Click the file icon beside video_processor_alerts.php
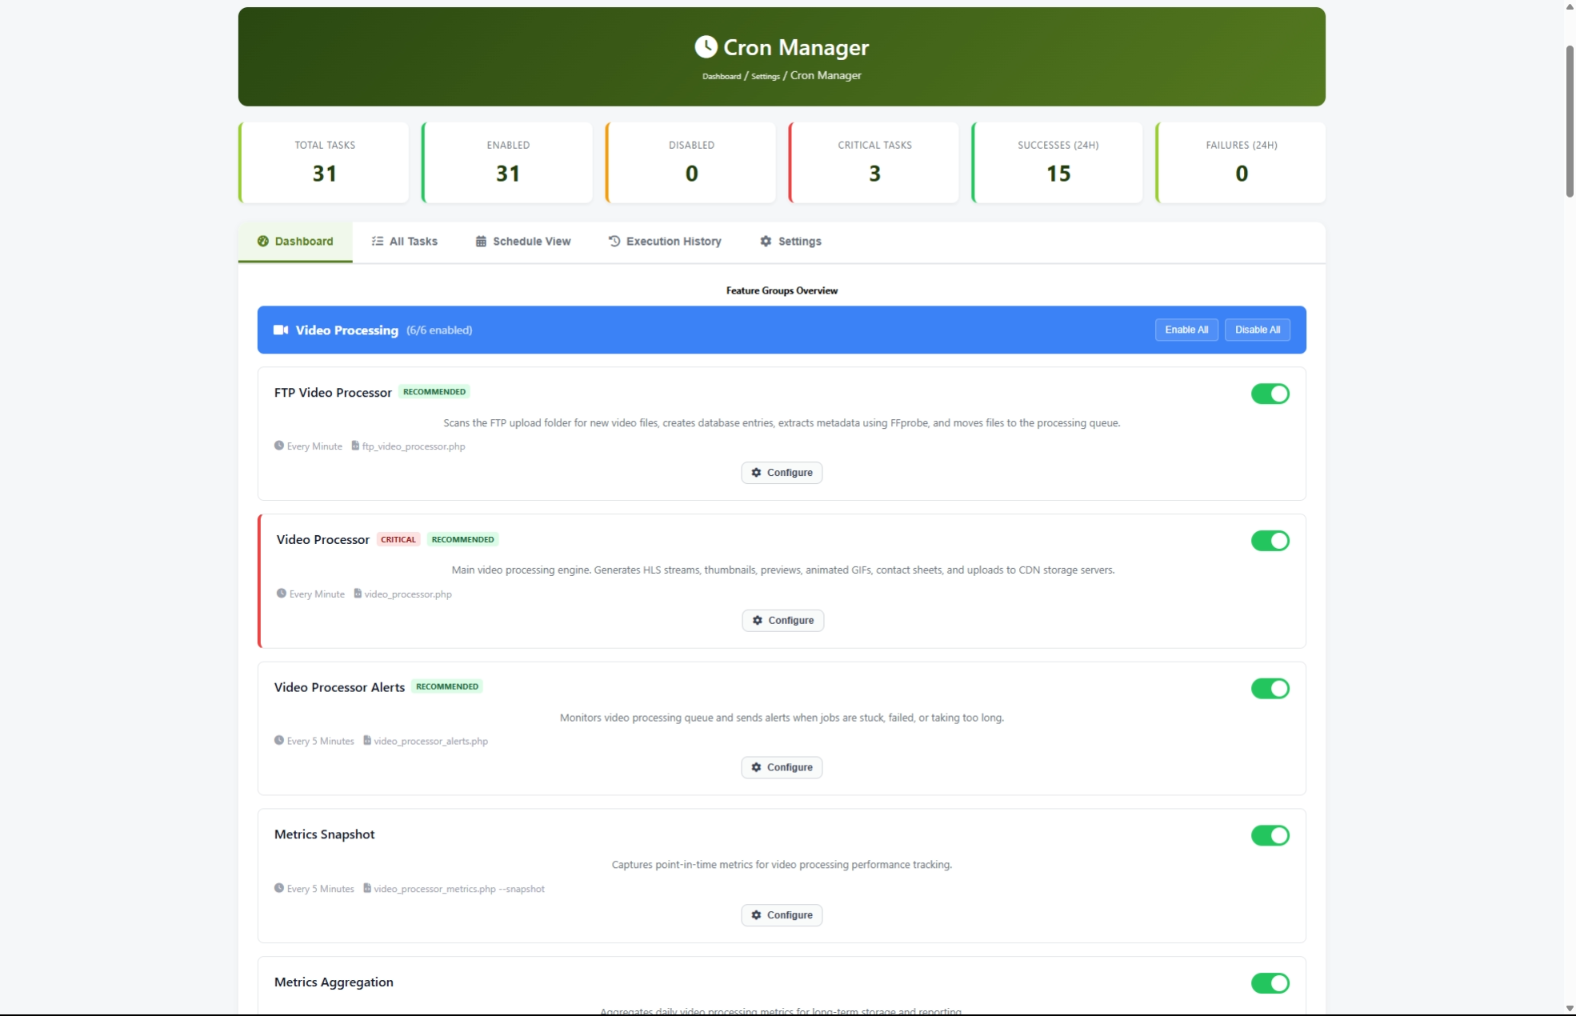1576x1016 pixels. coord(367,741)
